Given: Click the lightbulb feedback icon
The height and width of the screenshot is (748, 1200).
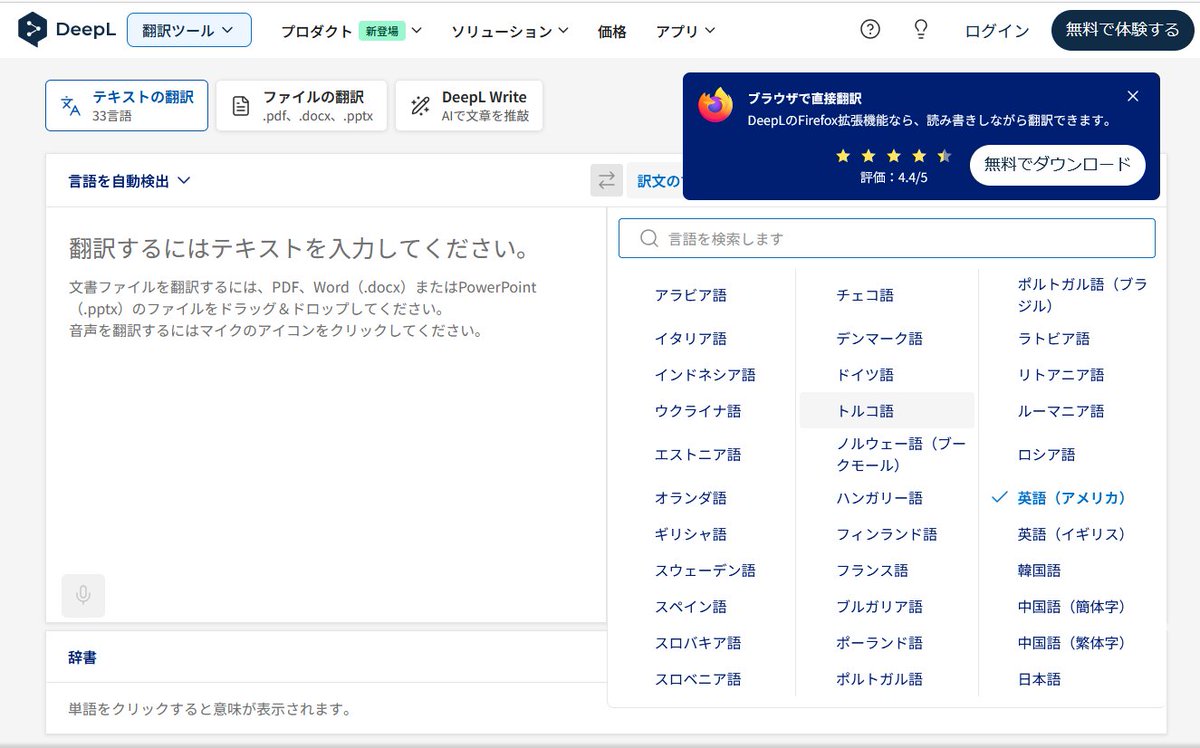Looking at the screenshot, I should point(919,30).
